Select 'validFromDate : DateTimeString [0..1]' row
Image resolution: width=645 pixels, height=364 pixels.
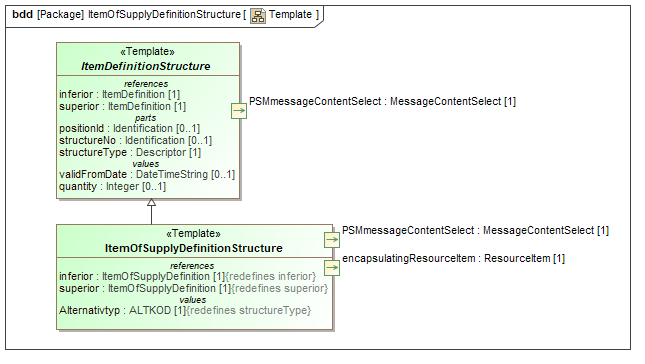tap(147, 175)
